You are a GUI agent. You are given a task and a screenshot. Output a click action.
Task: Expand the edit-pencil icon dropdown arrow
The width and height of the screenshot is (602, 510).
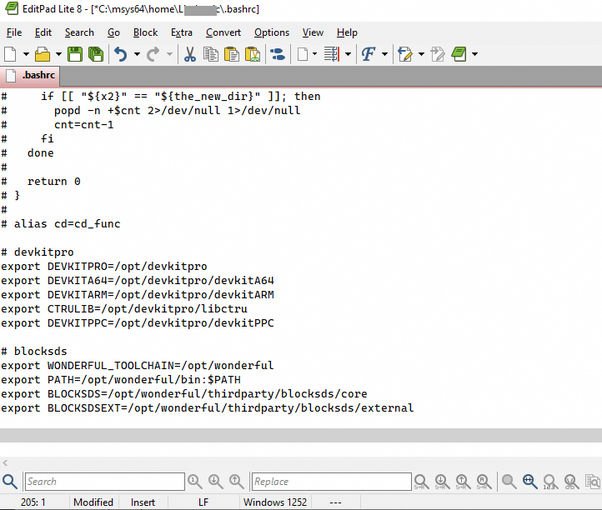tap(421, 54)
